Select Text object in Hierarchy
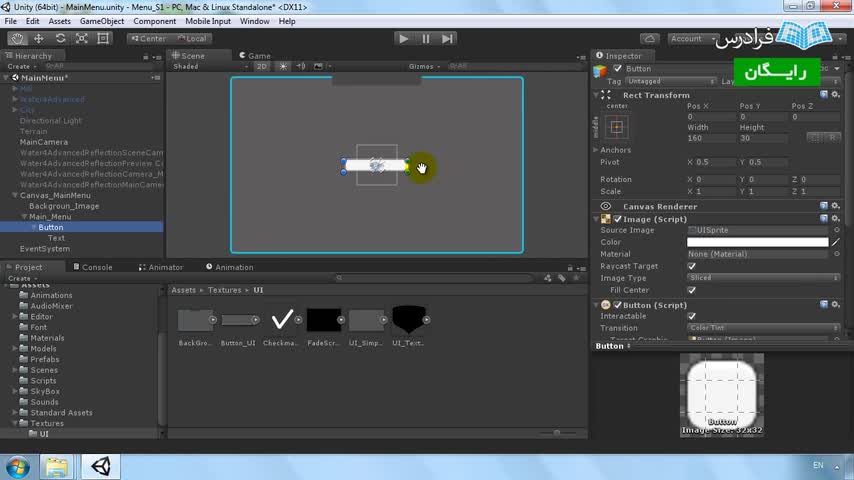This screenshot has height=480, width=854. [56, 238]
